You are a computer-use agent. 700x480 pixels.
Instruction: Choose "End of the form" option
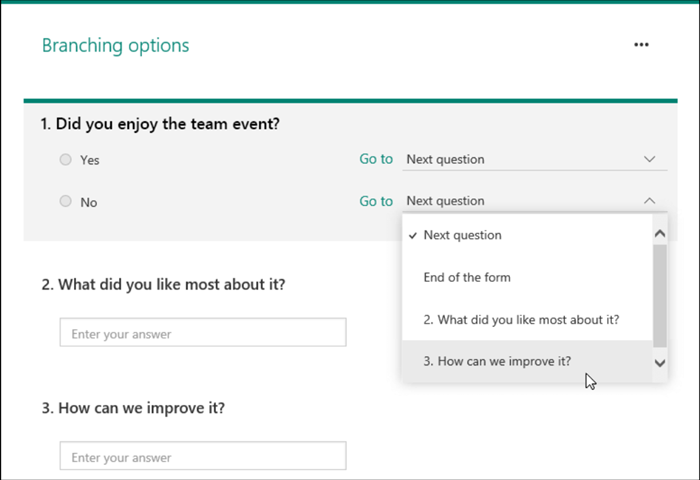click(x=467, y=277)
